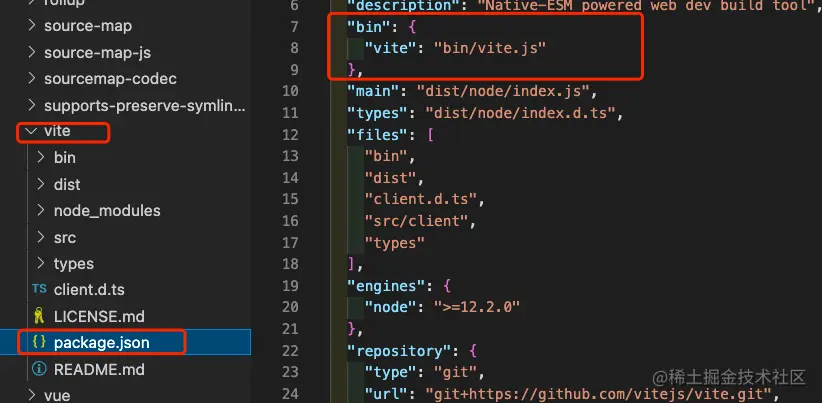Click the info icon beside README.md

(x=39, y=369)
